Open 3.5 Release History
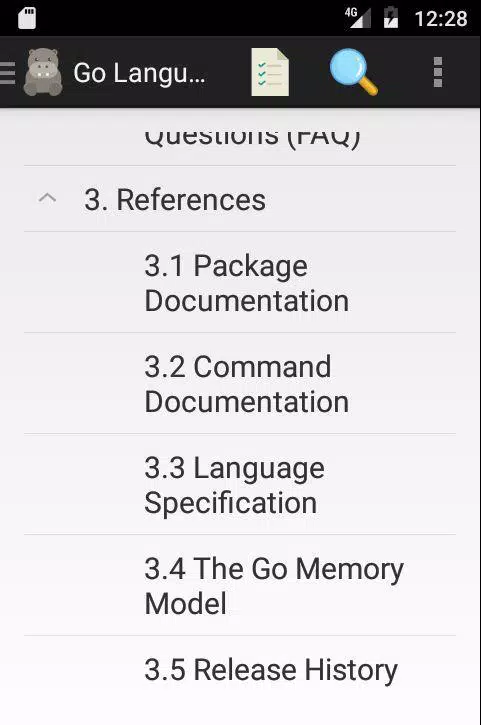The height and width of the screenshot is (725, 481). tap(240, 670)
